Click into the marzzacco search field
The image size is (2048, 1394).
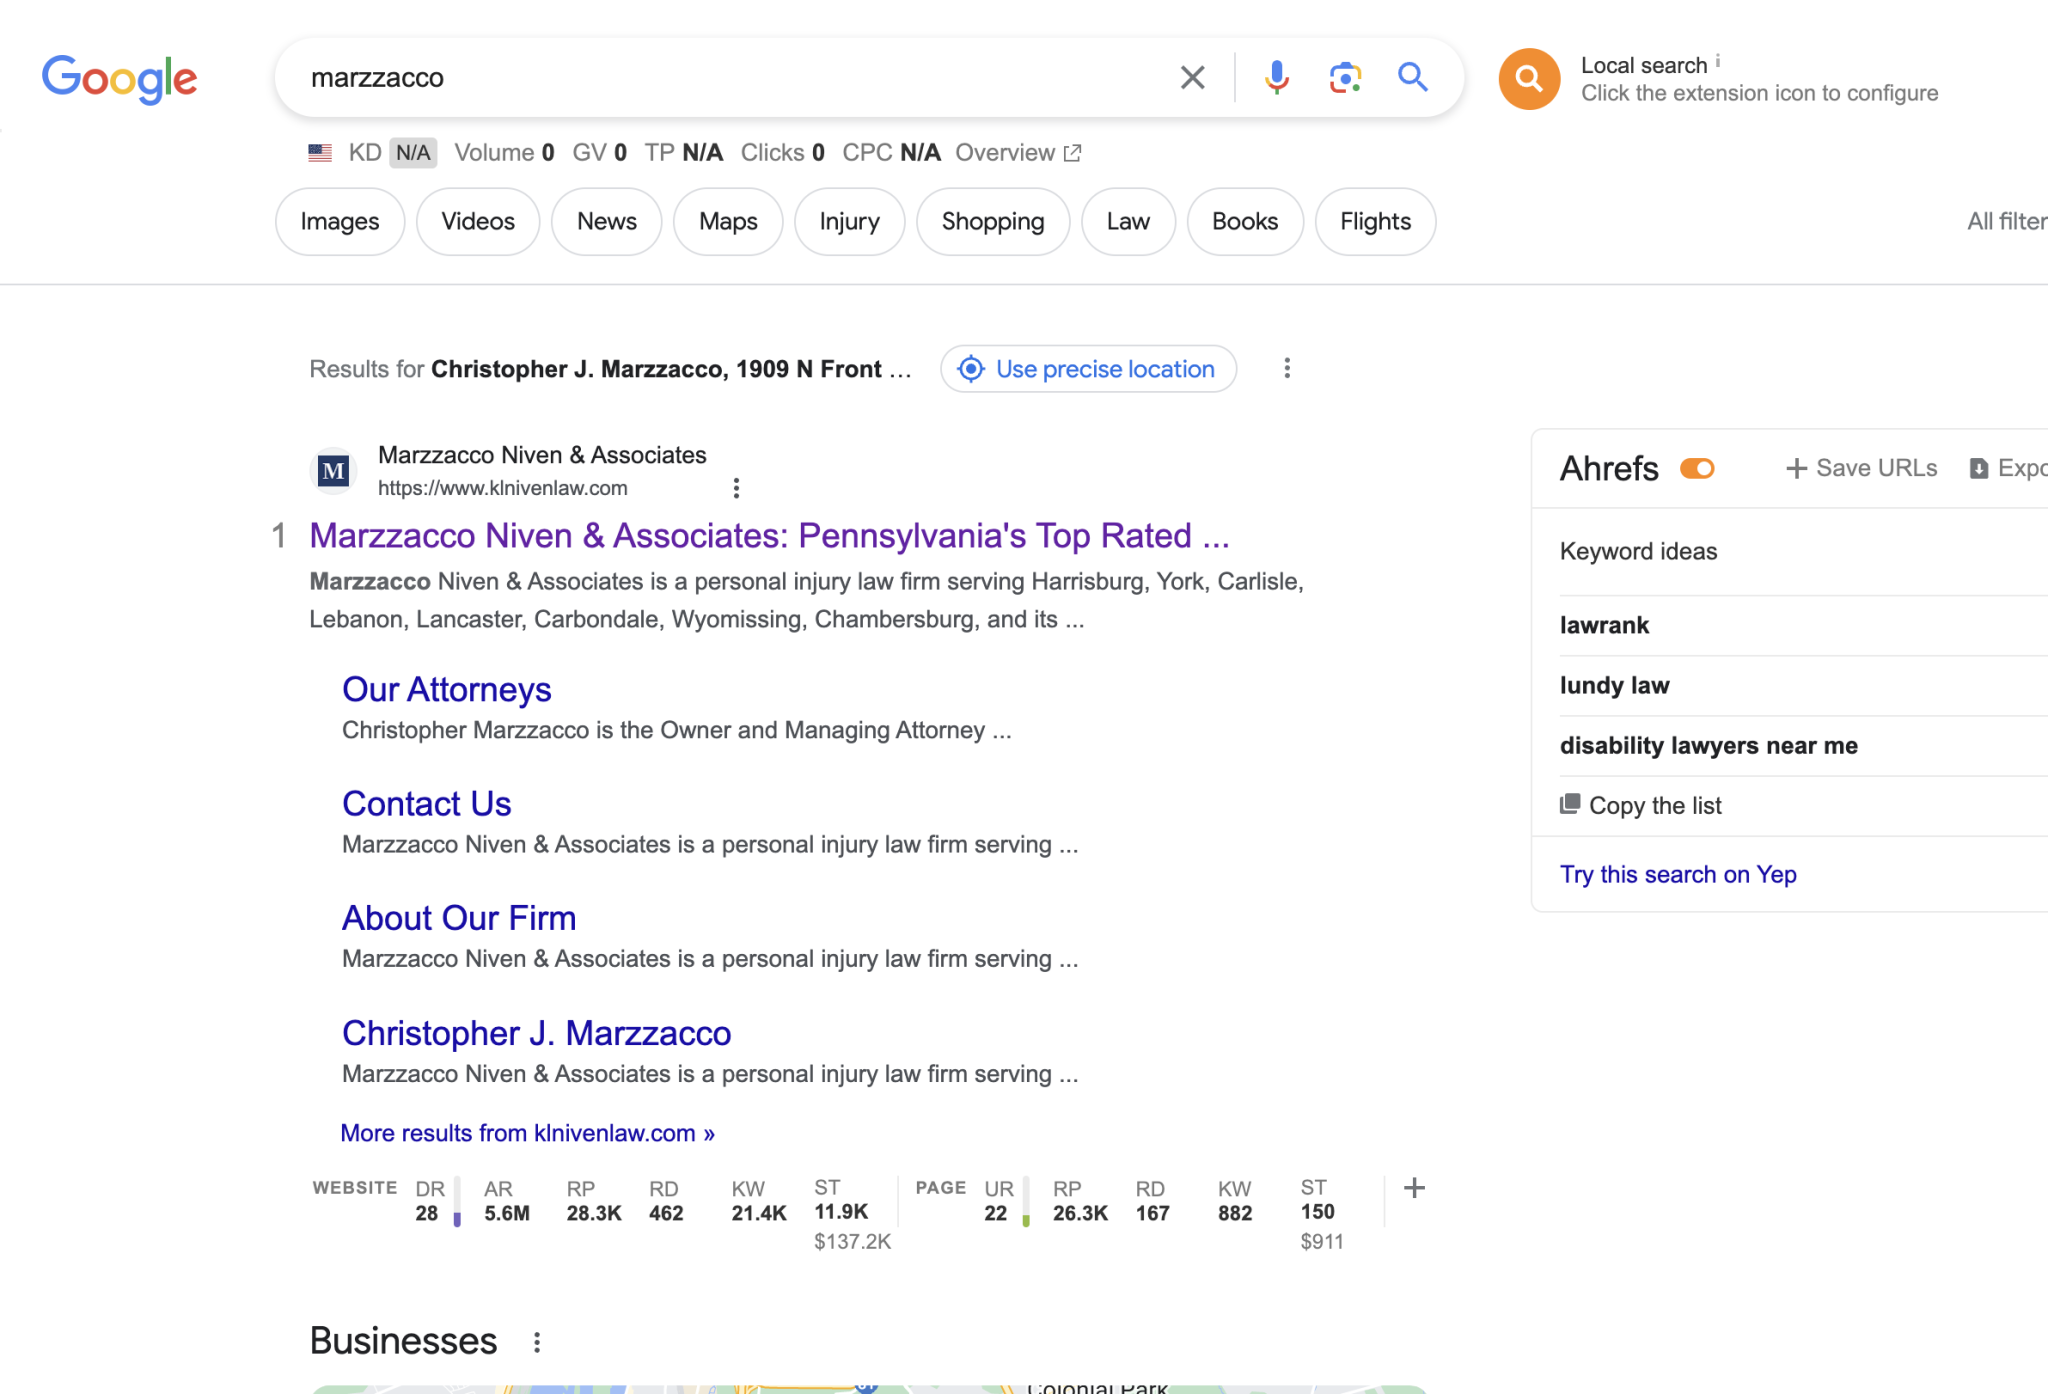coord(700,78)
